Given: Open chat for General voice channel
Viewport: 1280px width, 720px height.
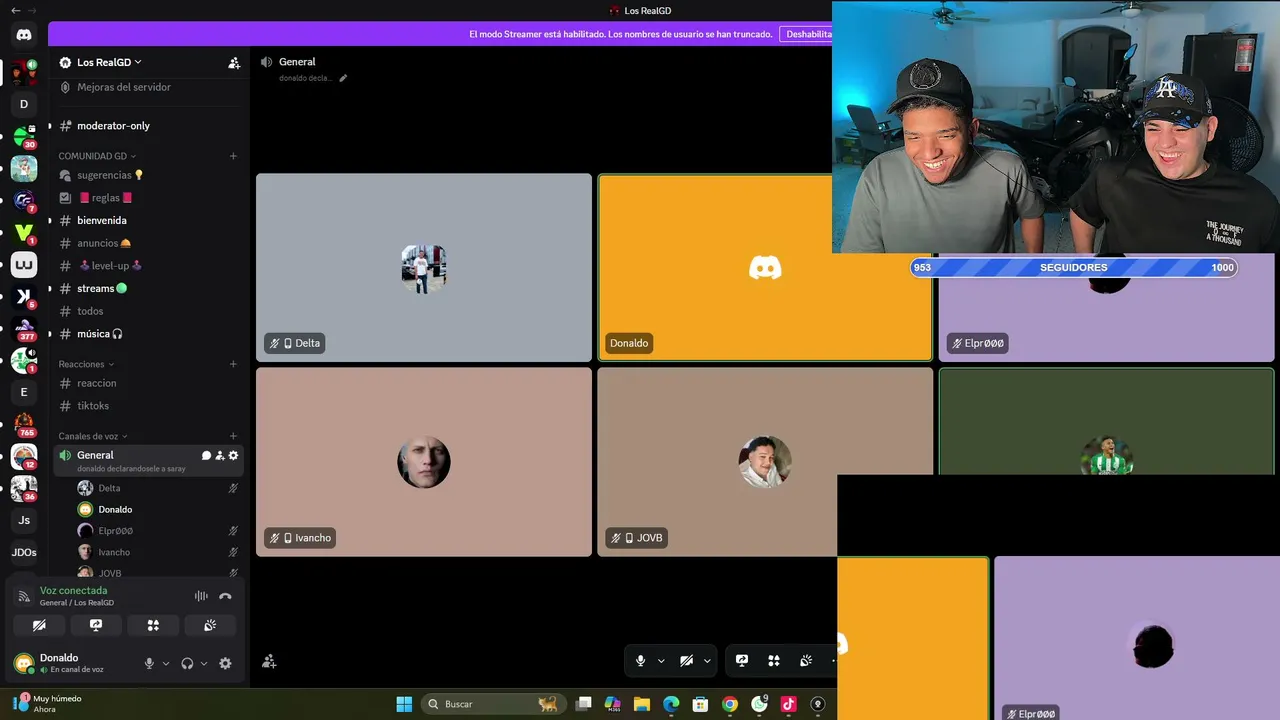Looking at the screenshot, I should 206,455.
